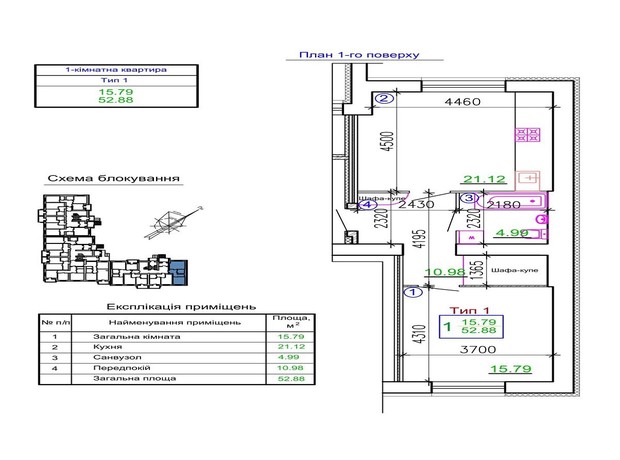The height and width of the screenshot is (460, 620).
Task: Select room marker circle 2
Action: (384, 98)
